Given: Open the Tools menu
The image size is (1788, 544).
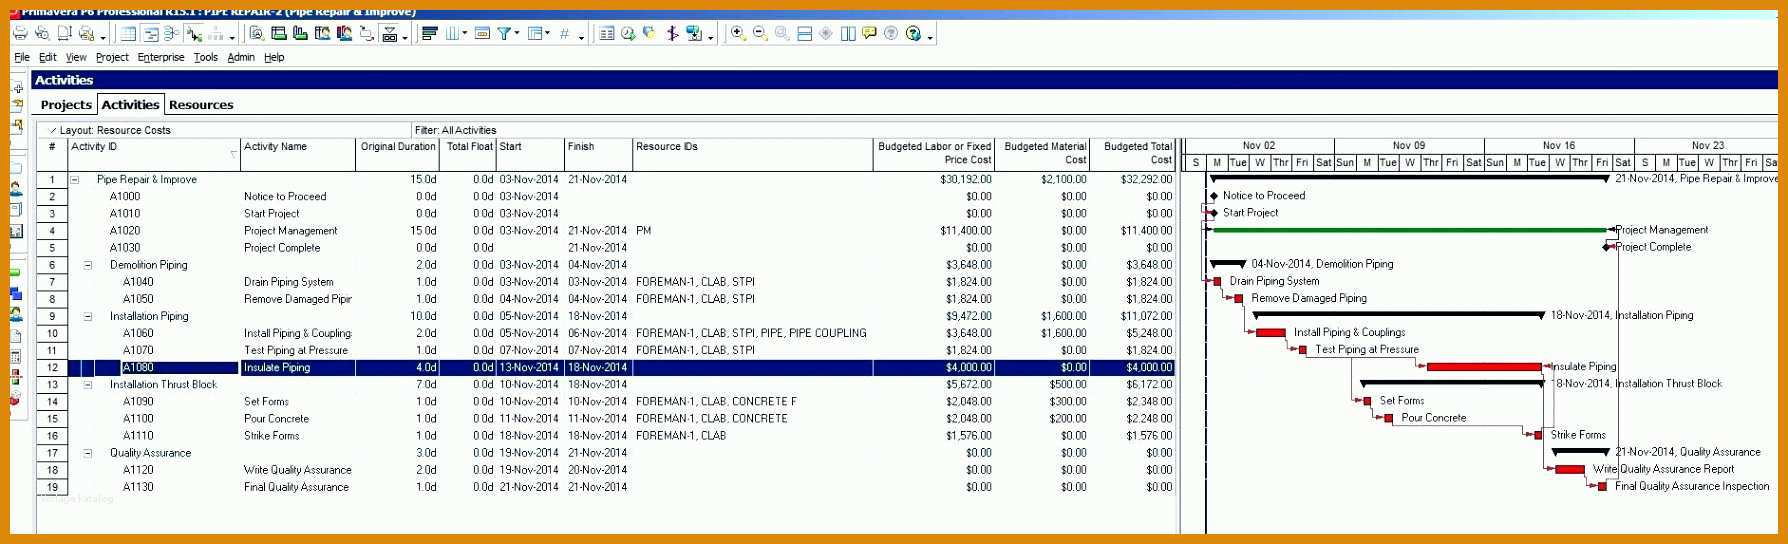Looking at the screenshot, I should [x=206, y=57].
